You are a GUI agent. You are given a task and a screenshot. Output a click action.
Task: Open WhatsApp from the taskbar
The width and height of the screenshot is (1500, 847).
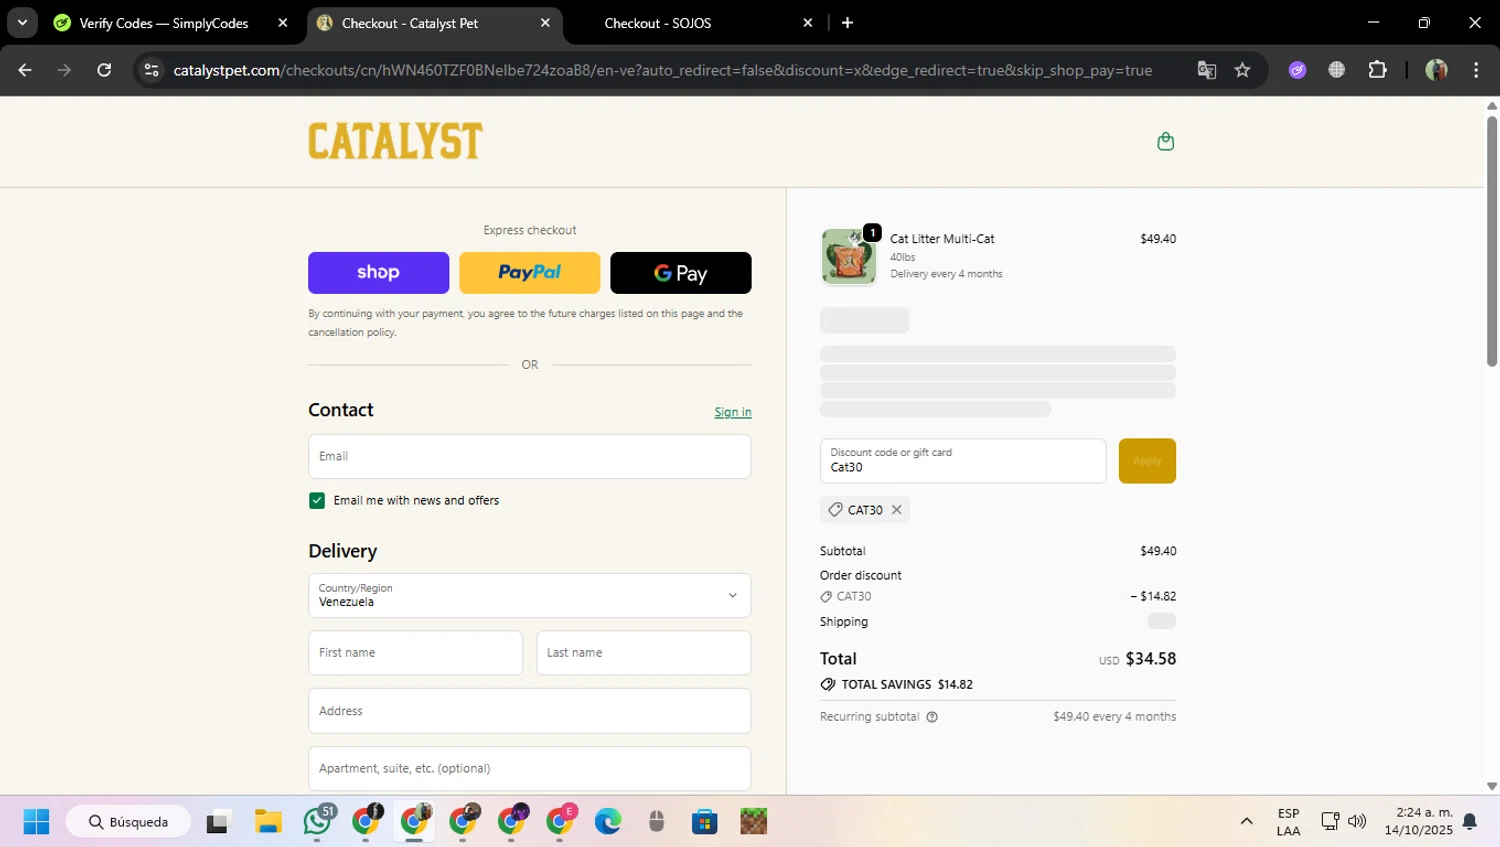point(317,822)
